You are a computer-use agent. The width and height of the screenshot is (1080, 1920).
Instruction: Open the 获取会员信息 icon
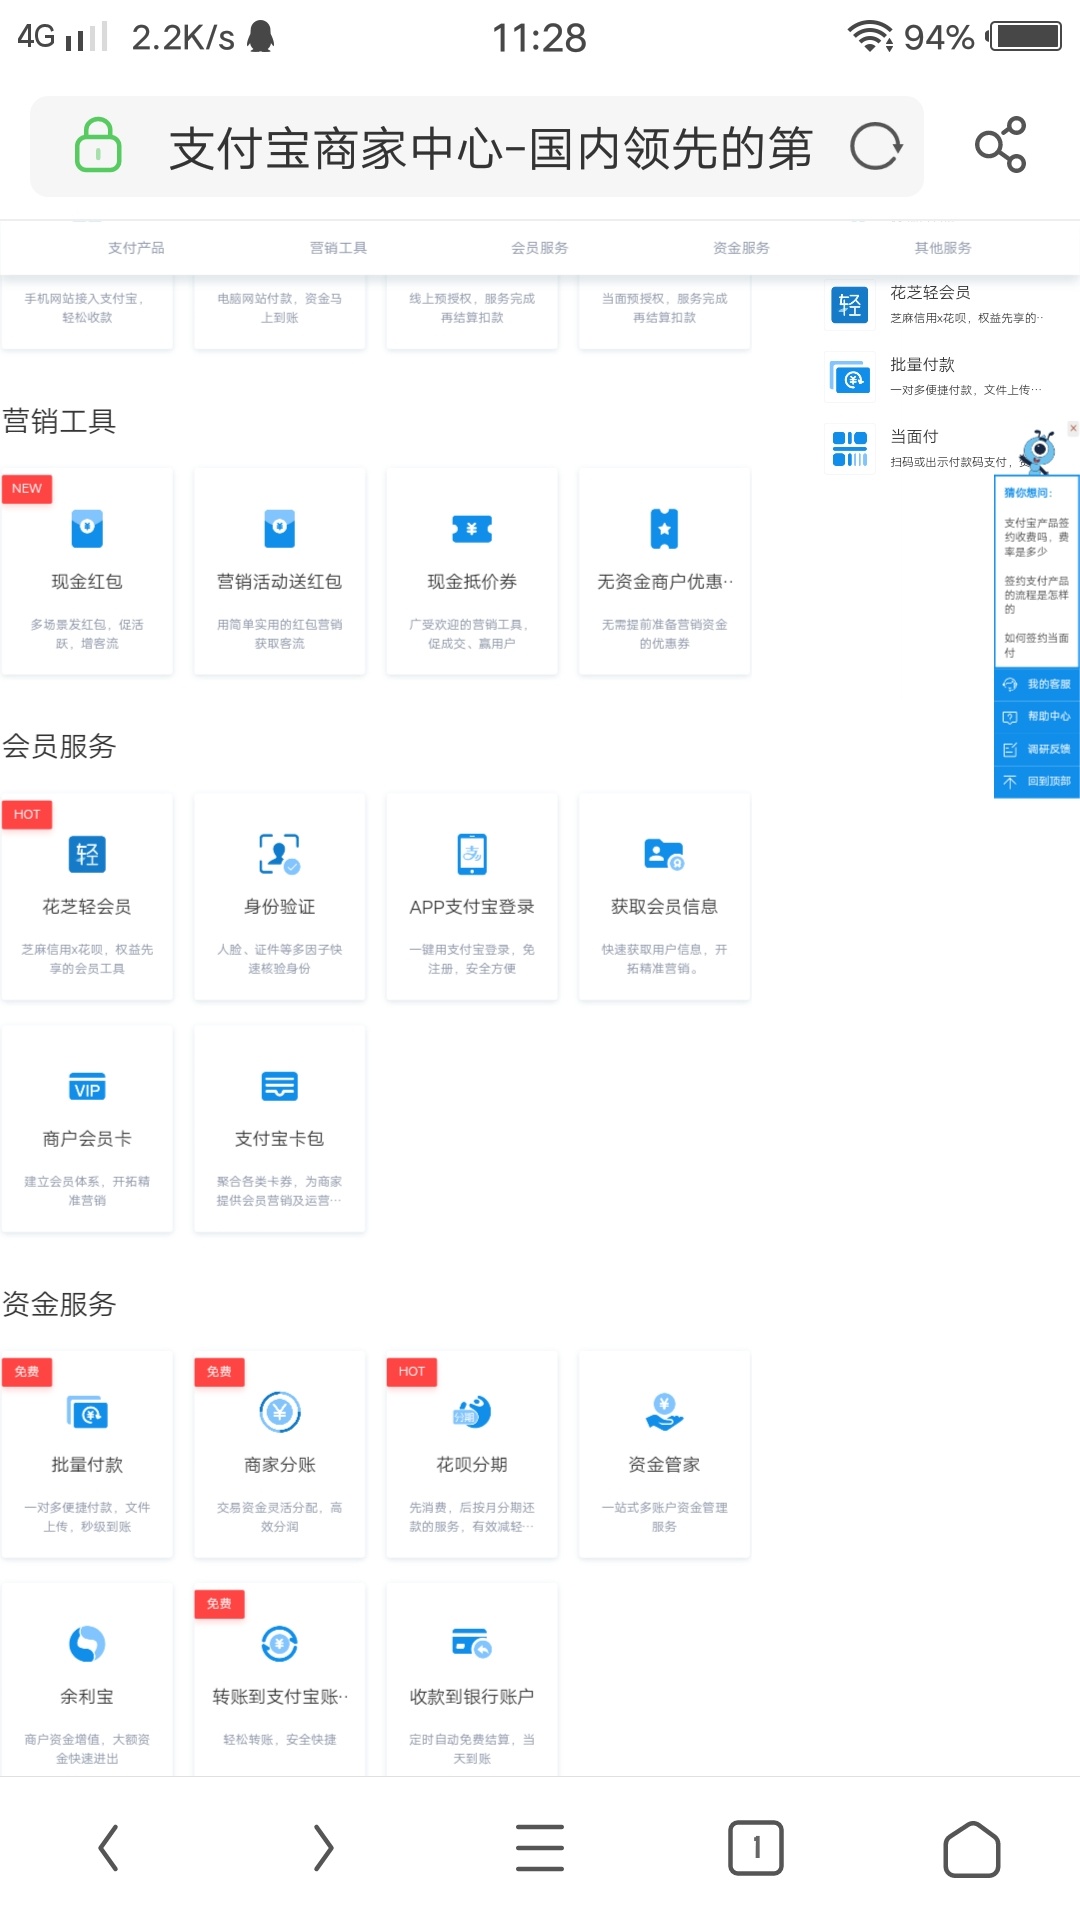pos(664,854)
